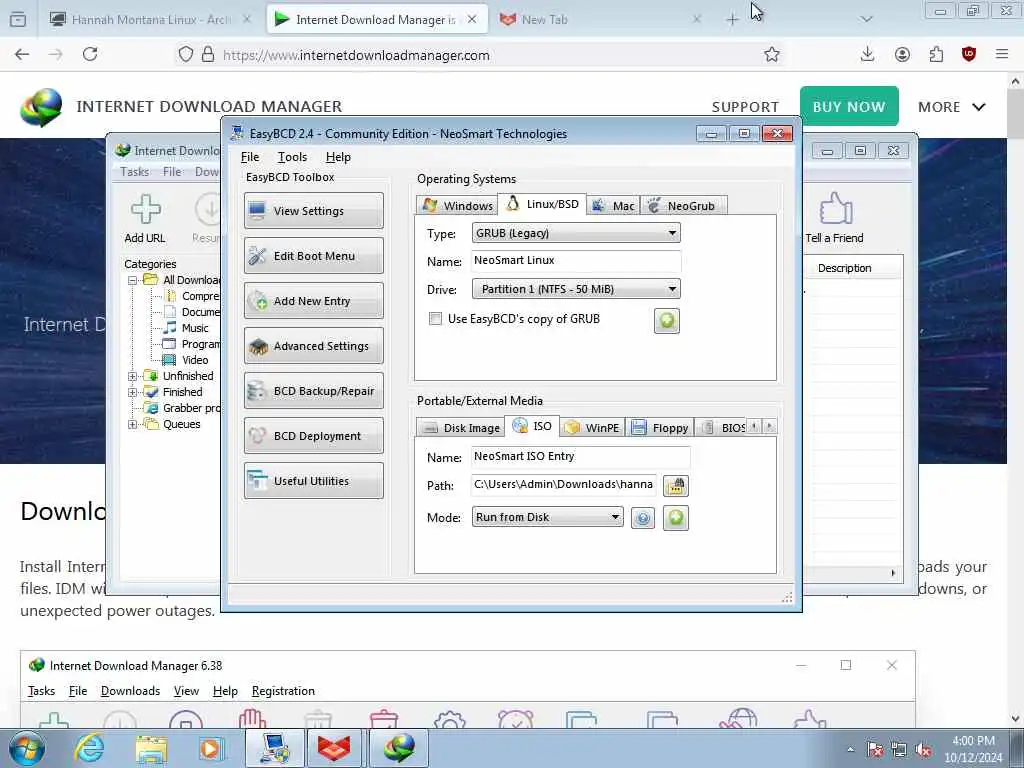Select the ISO media tab
Screen dimensions: 1024x768
pos(532,426)
